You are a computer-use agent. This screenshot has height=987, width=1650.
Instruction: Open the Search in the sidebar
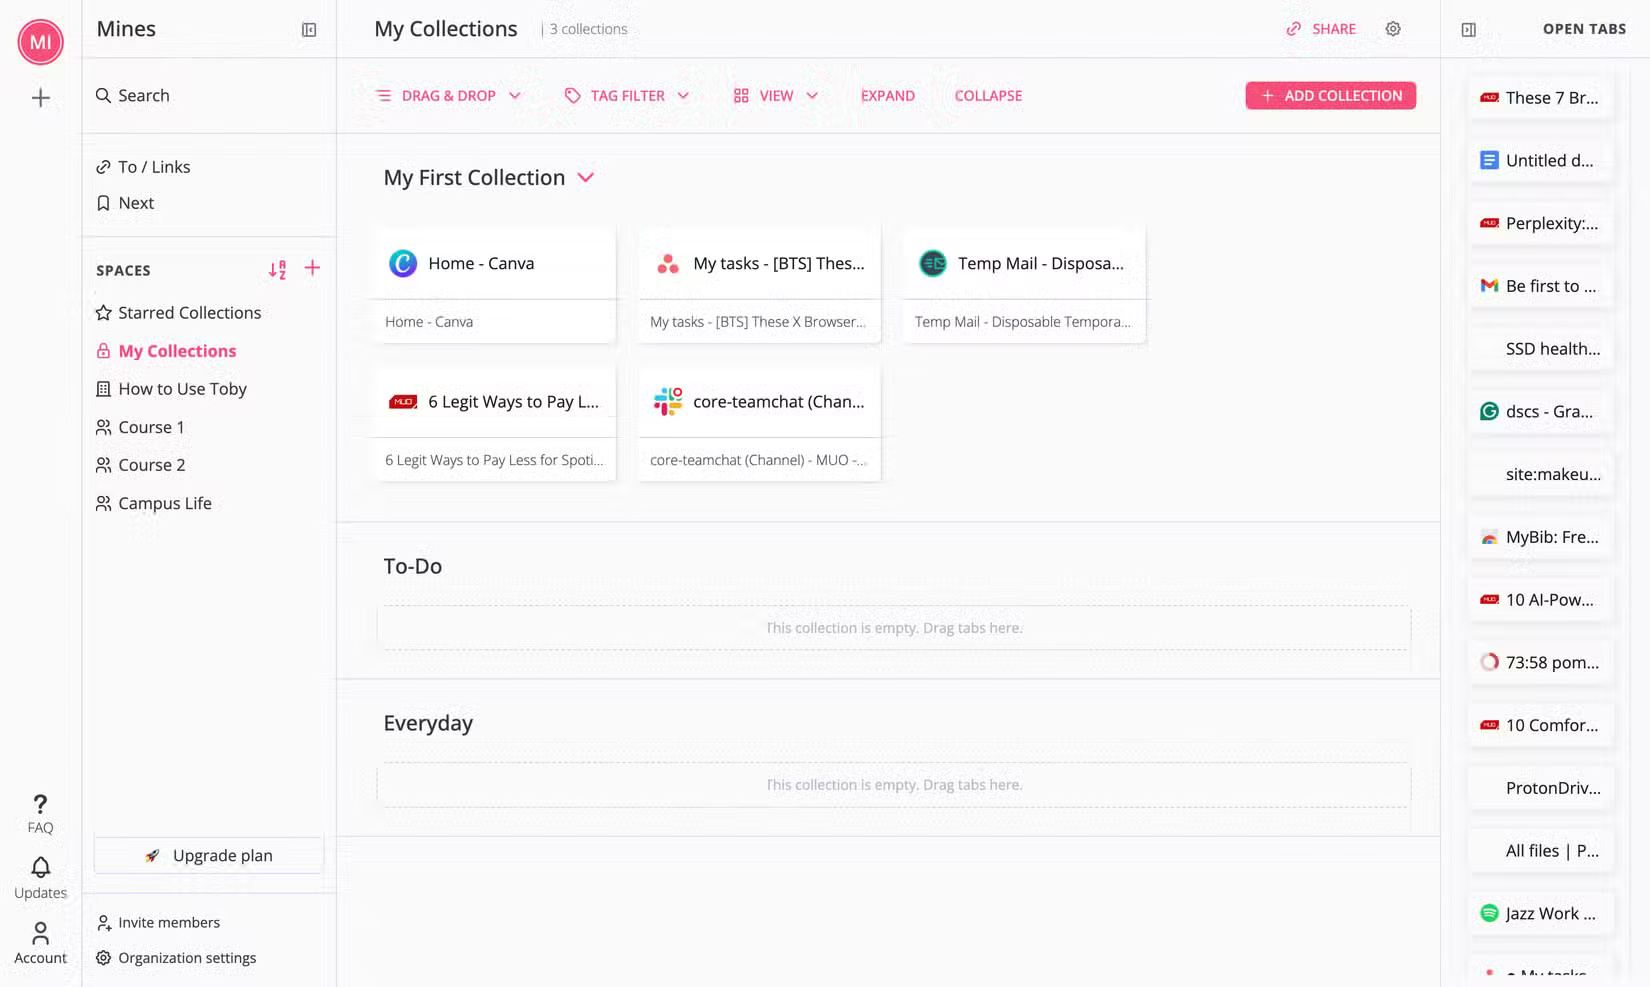point(143,95)
